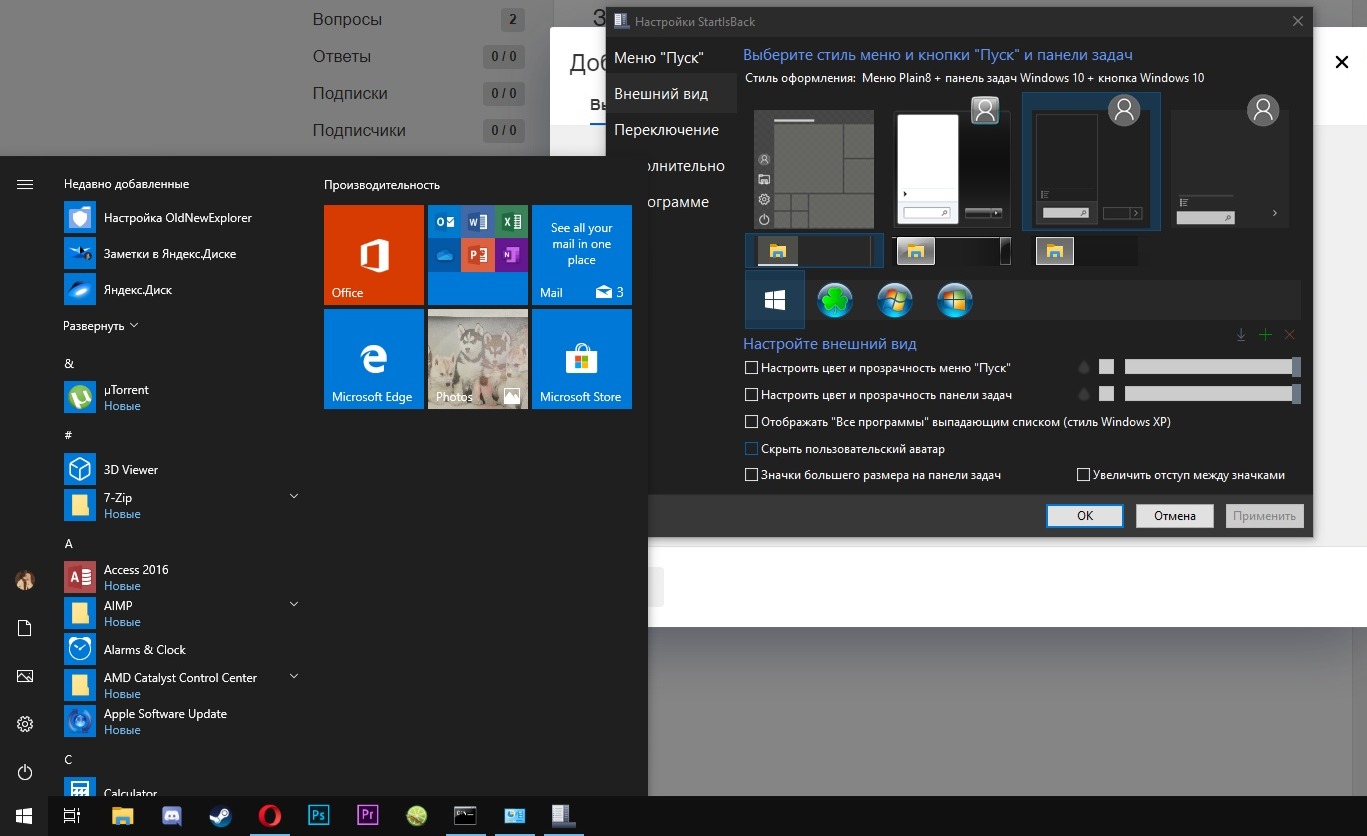Screen dimensions: 1367x836
Task: Click the Office tile
Action: coord(374,255)
